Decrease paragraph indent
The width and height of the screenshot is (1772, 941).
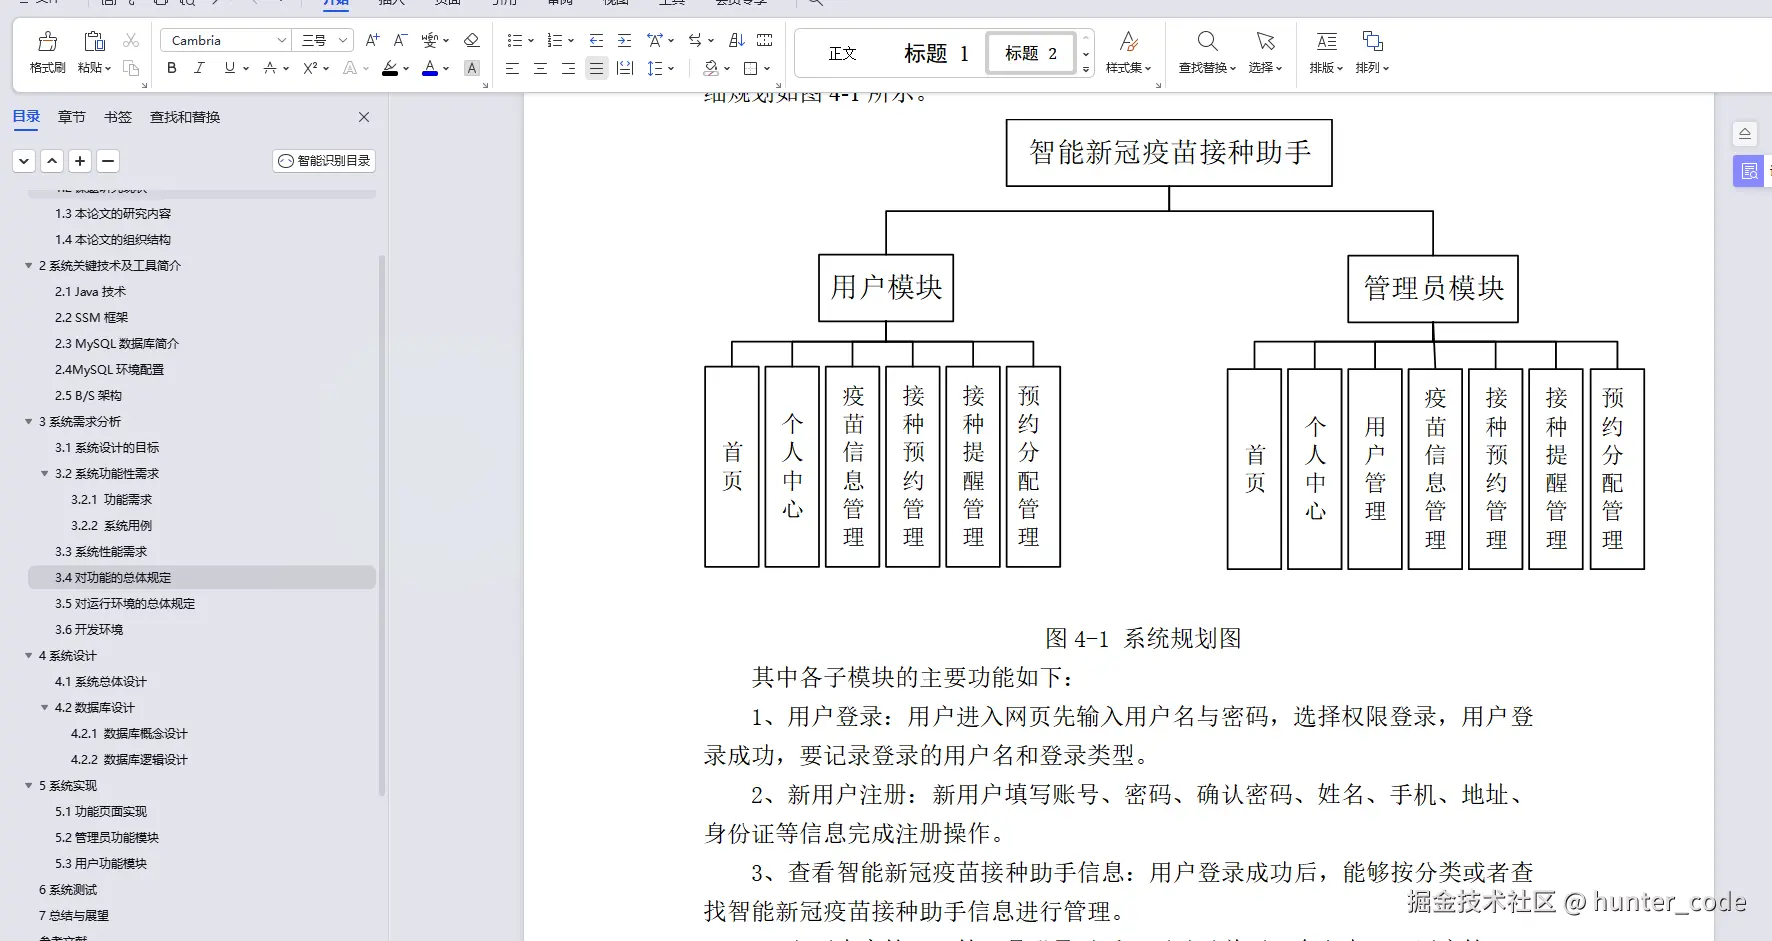(596, 40)
